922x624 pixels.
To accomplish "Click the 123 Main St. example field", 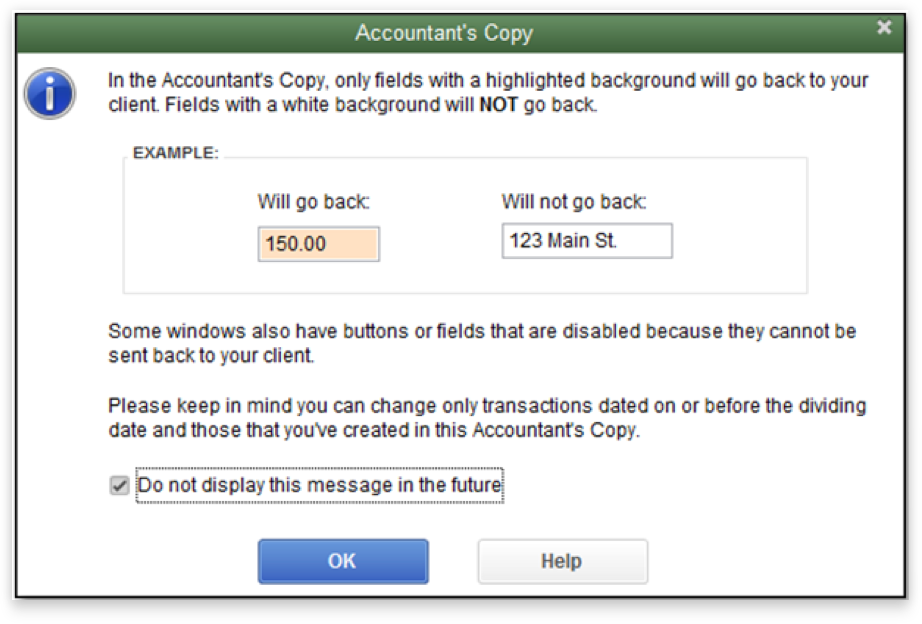I will 586,241.
